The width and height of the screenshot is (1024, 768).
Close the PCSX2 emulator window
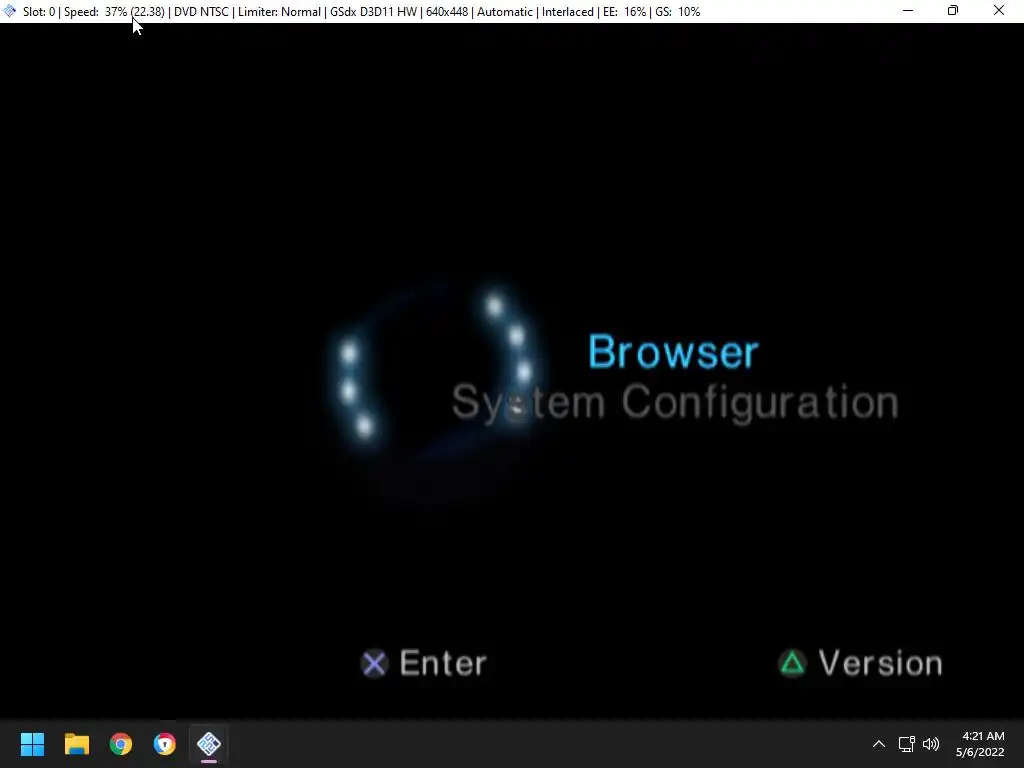tap(999, 10)
